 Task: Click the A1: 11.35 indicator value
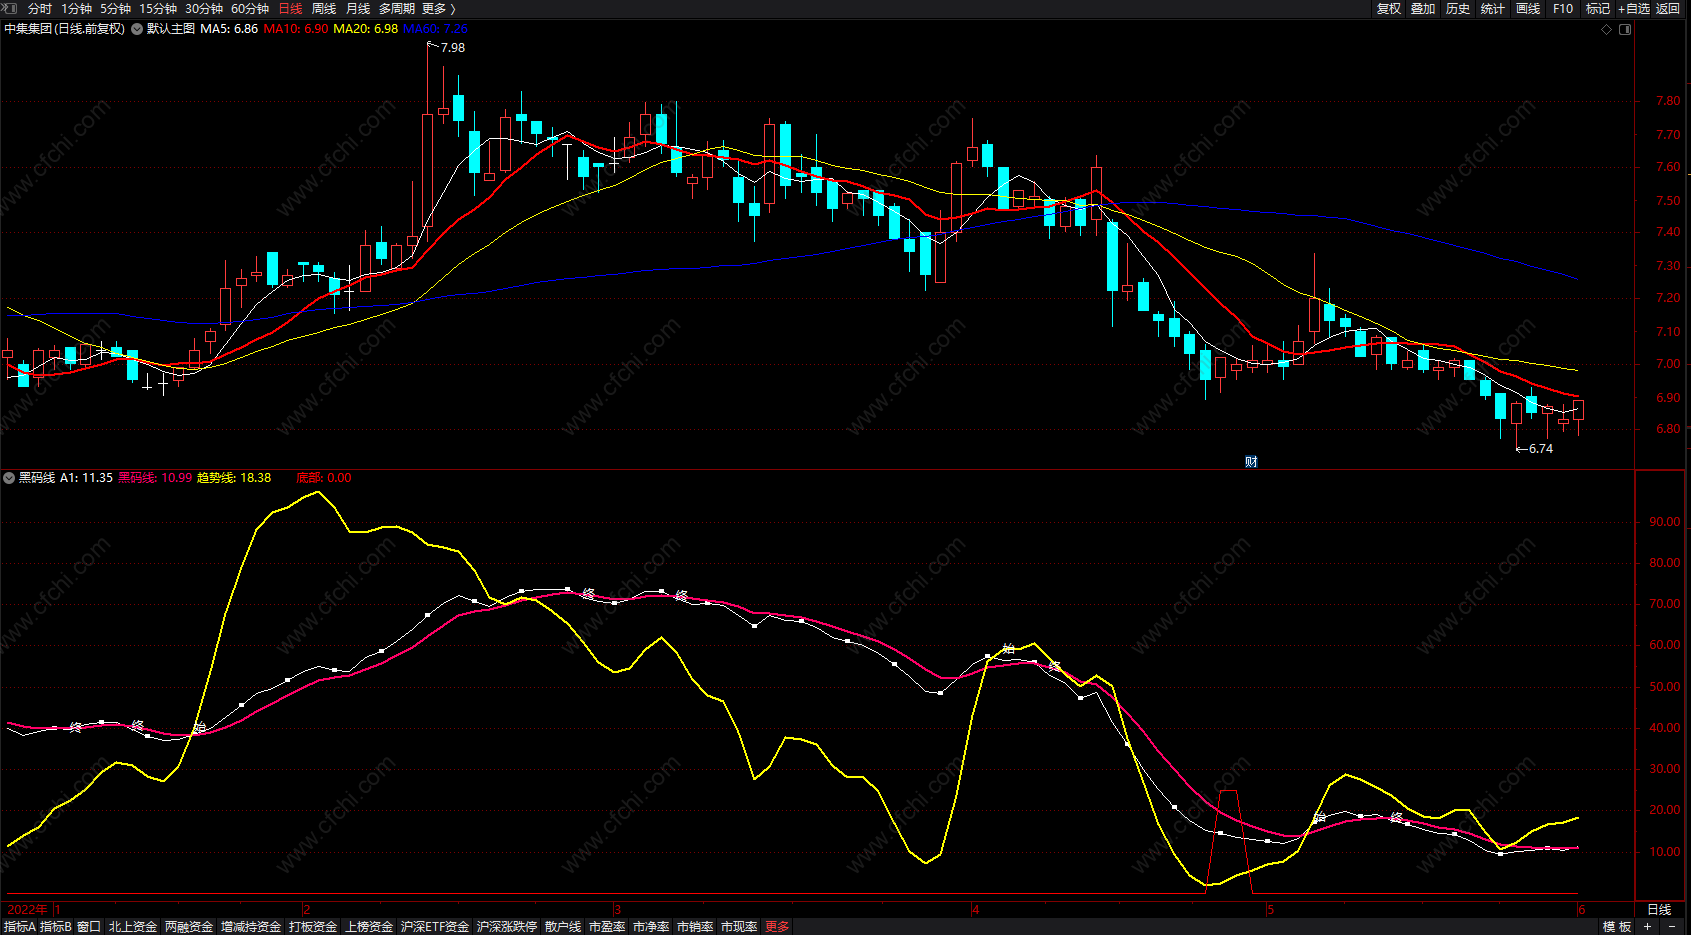86,478
